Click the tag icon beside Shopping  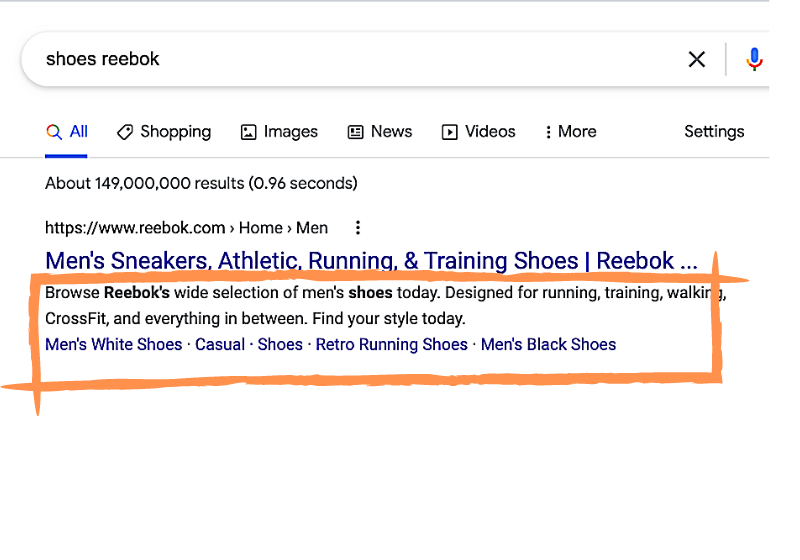pos(125,132)
